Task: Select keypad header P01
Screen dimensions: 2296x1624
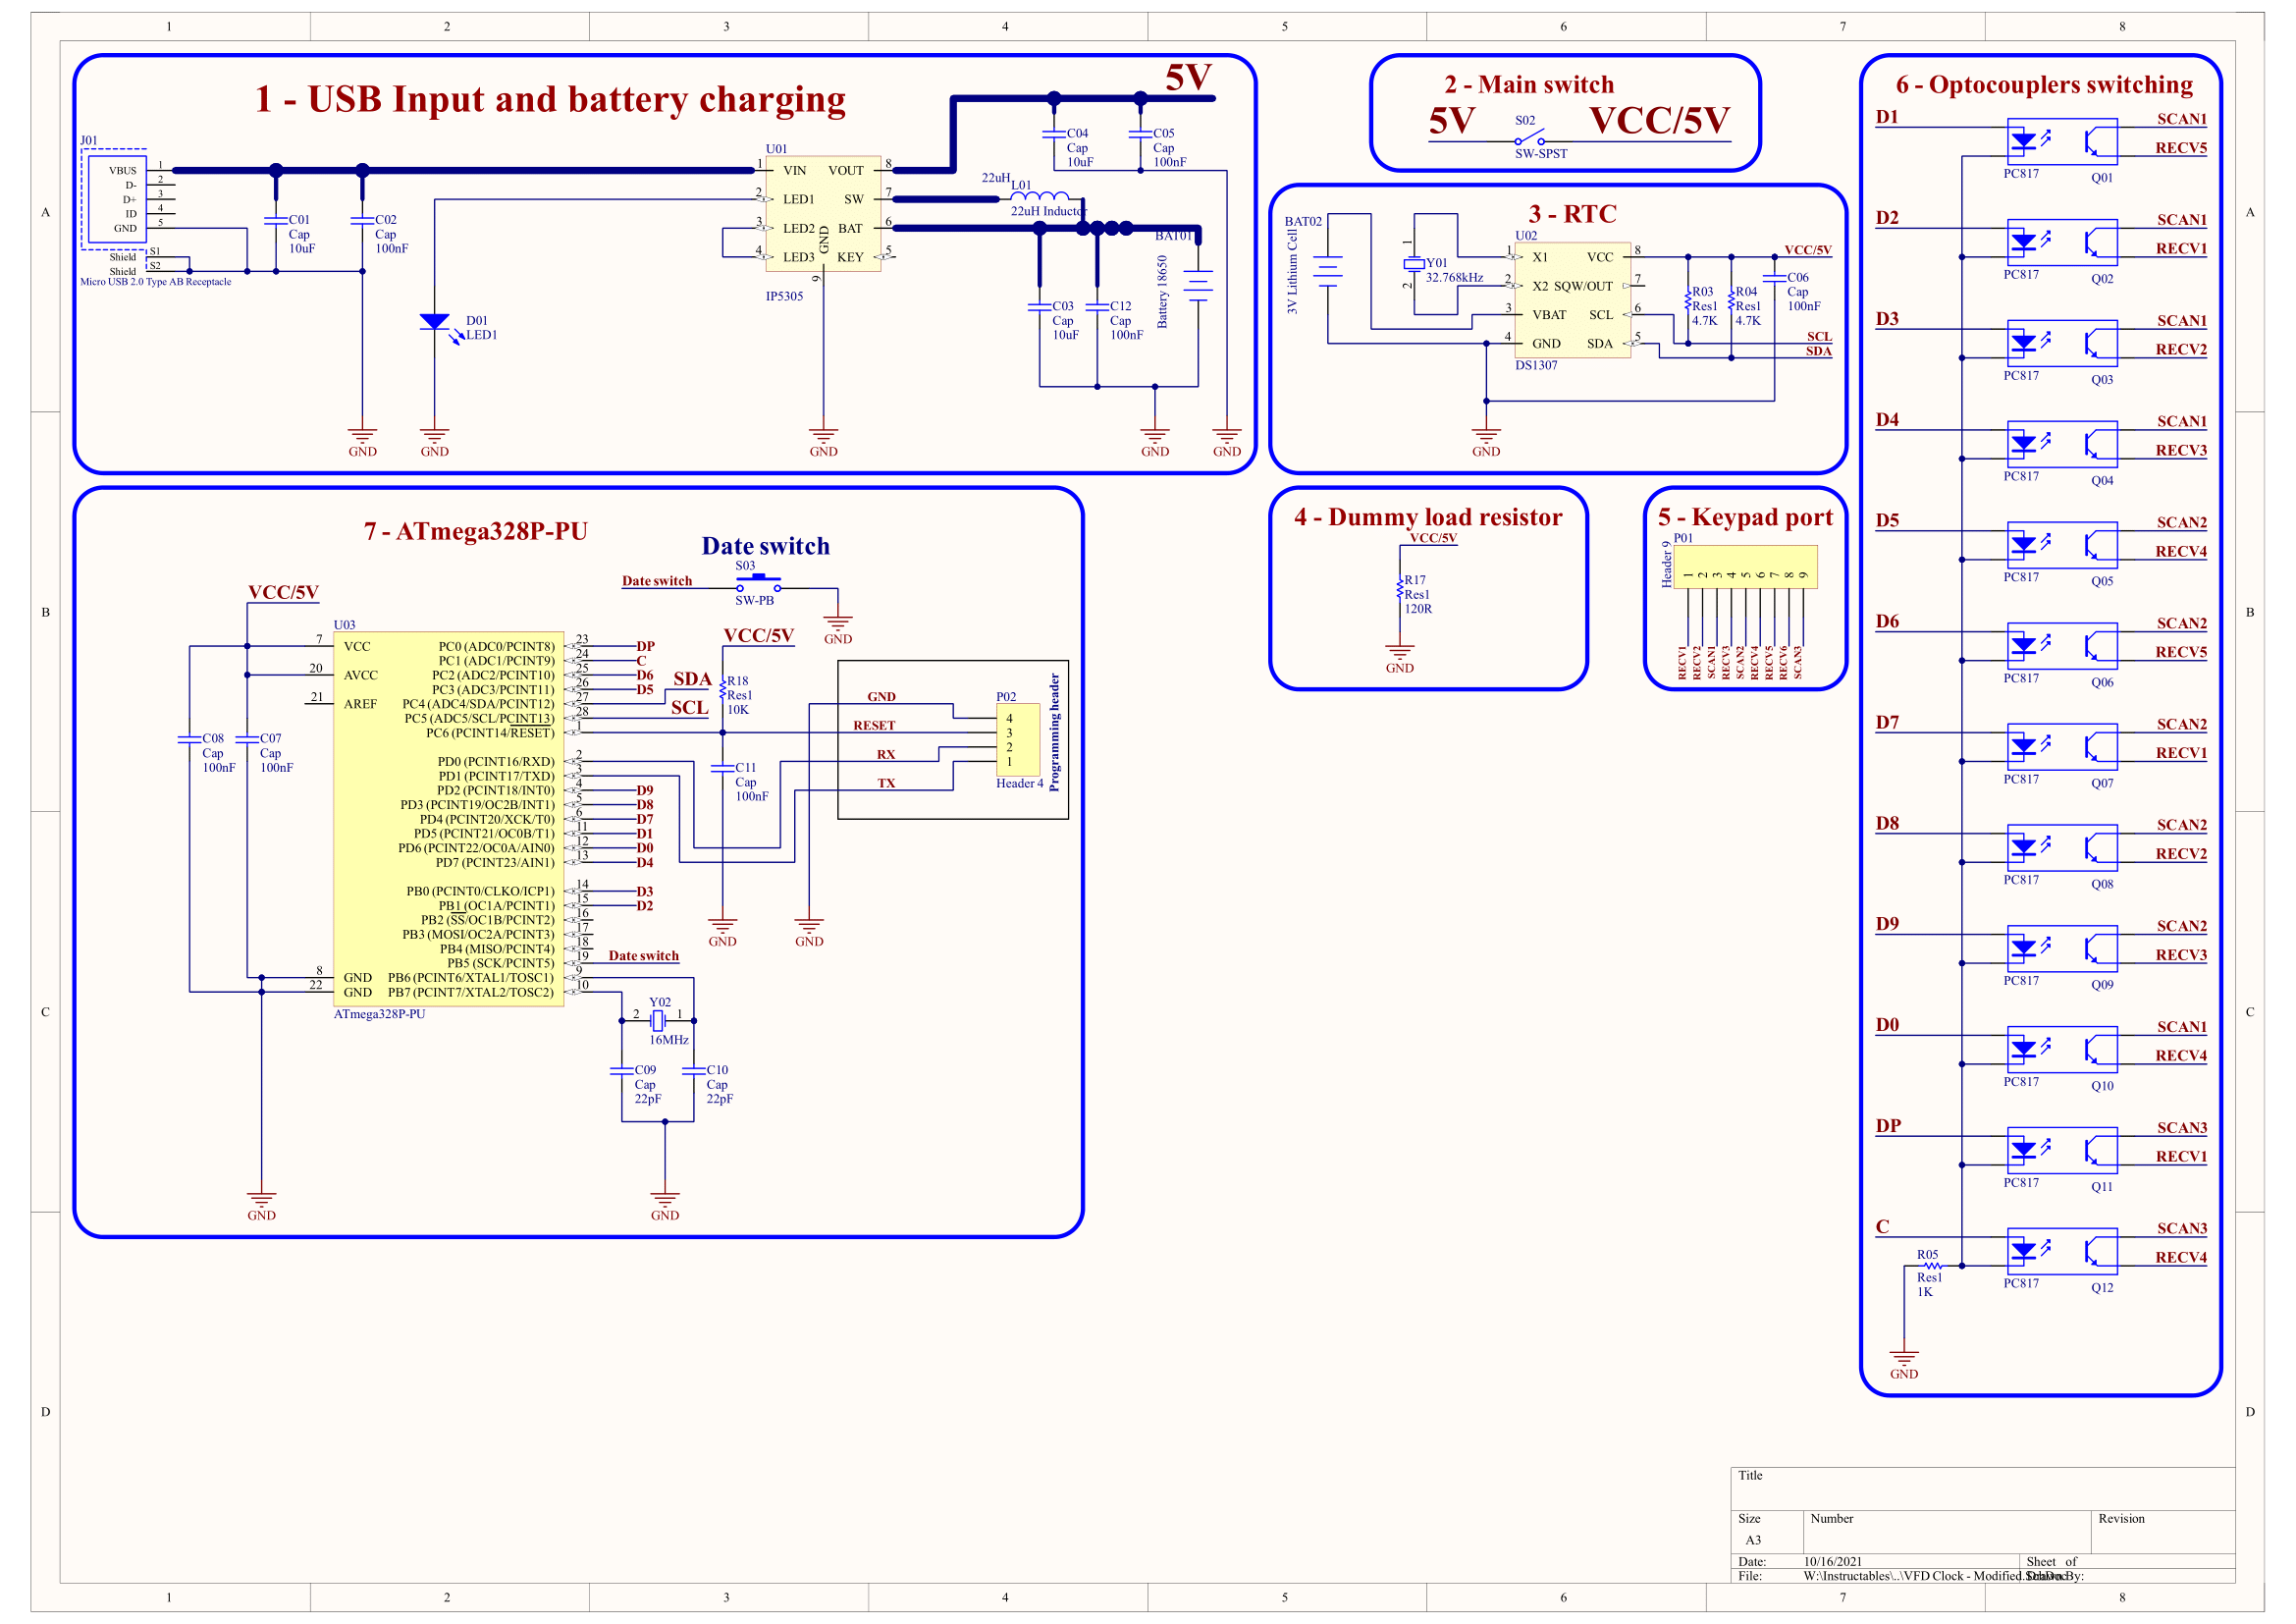Action: point(1745,567)
